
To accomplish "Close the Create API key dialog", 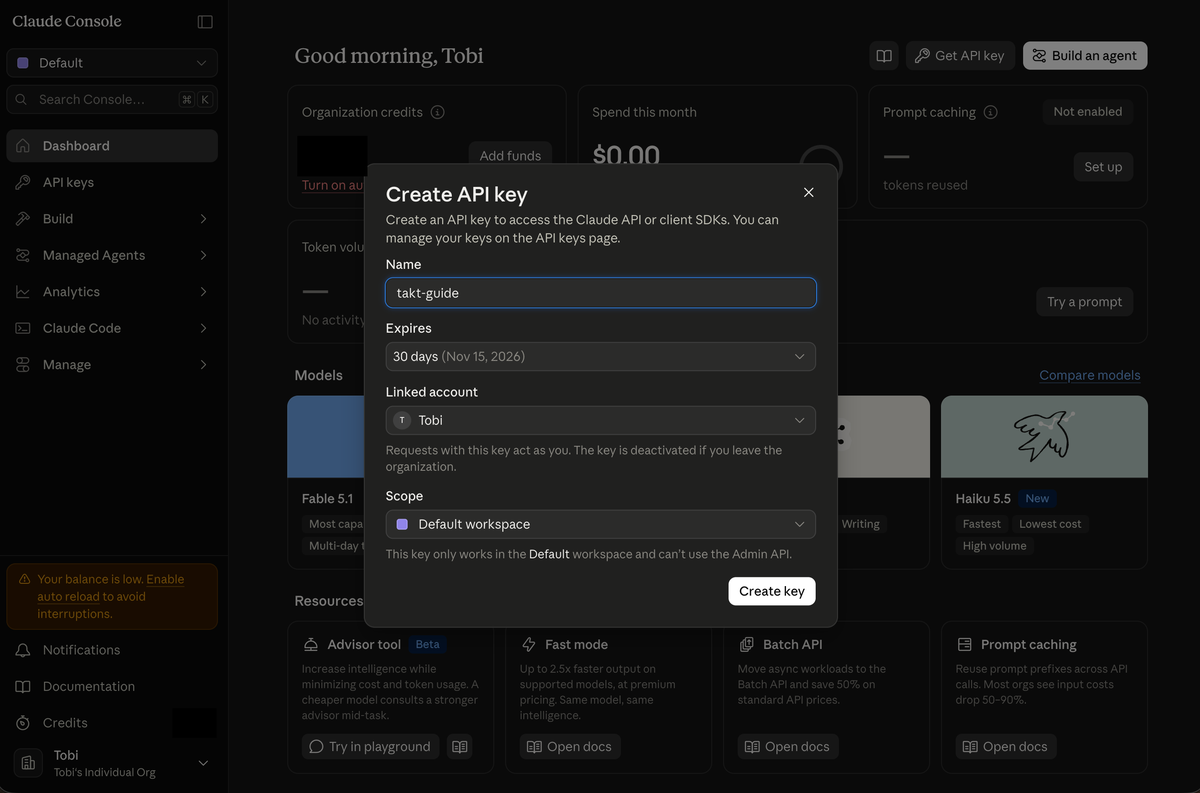I will pyautogui.click(x=809, y=192).
